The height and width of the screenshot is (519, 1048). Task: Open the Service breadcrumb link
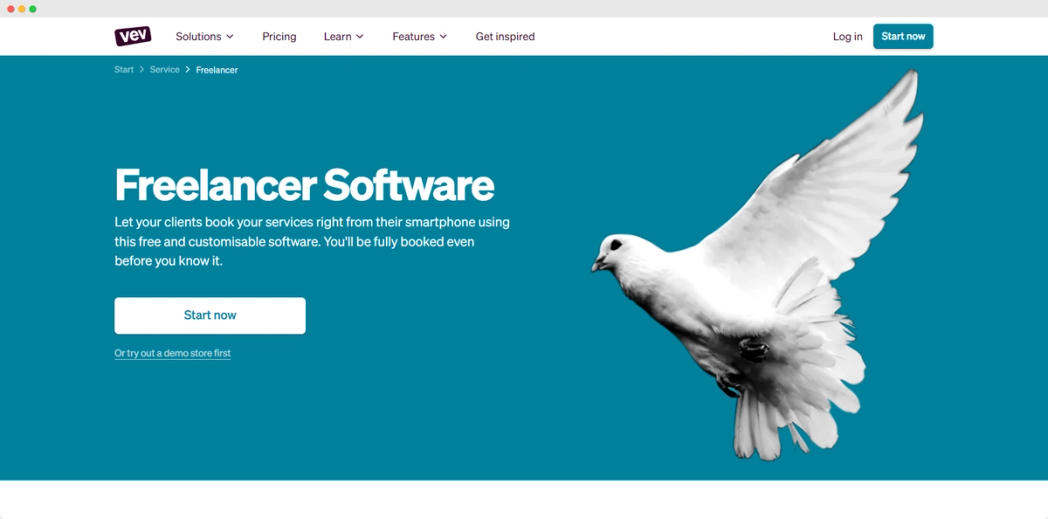(x=164, y=69)
